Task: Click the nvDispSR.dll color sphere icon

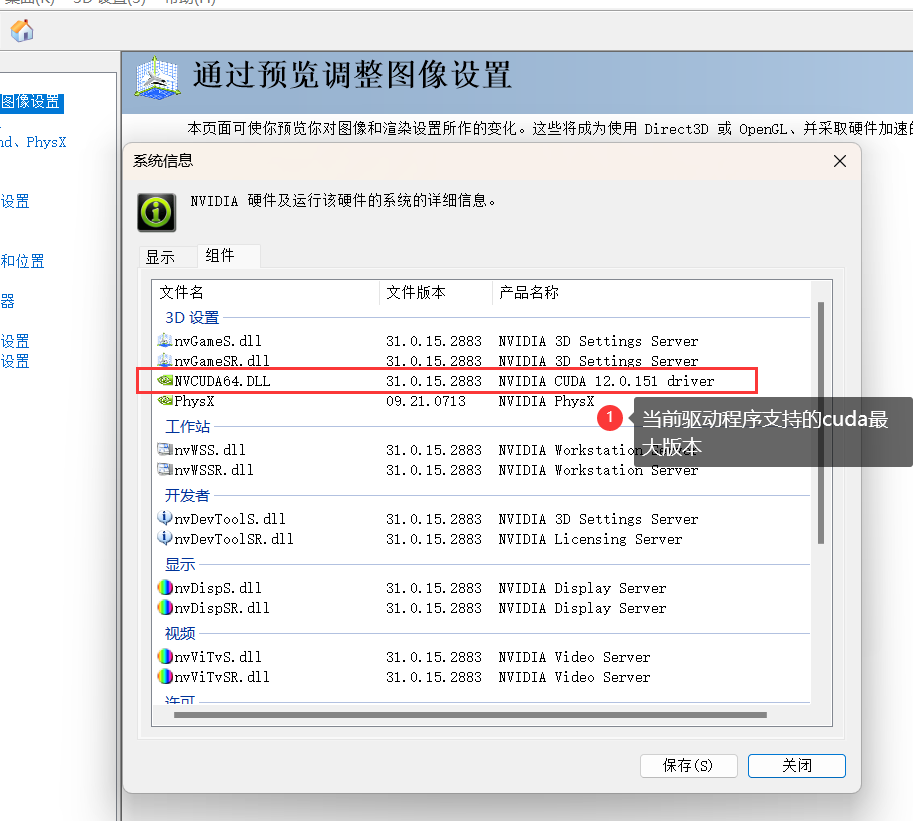Action: (x=165, y=607)
